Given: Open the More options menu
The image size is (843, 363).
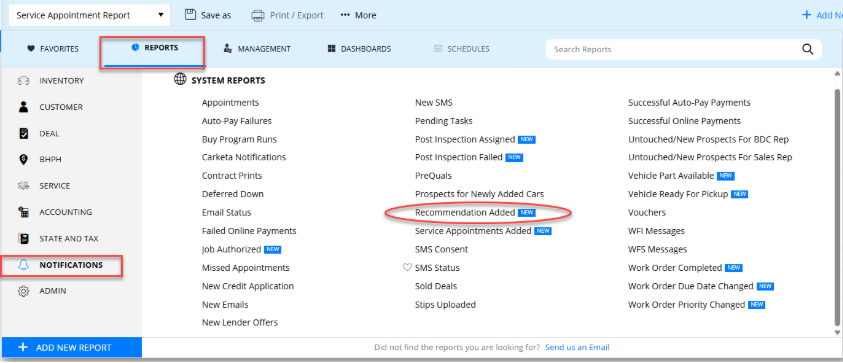Looking at the screenshot, I should coord(358,15).
